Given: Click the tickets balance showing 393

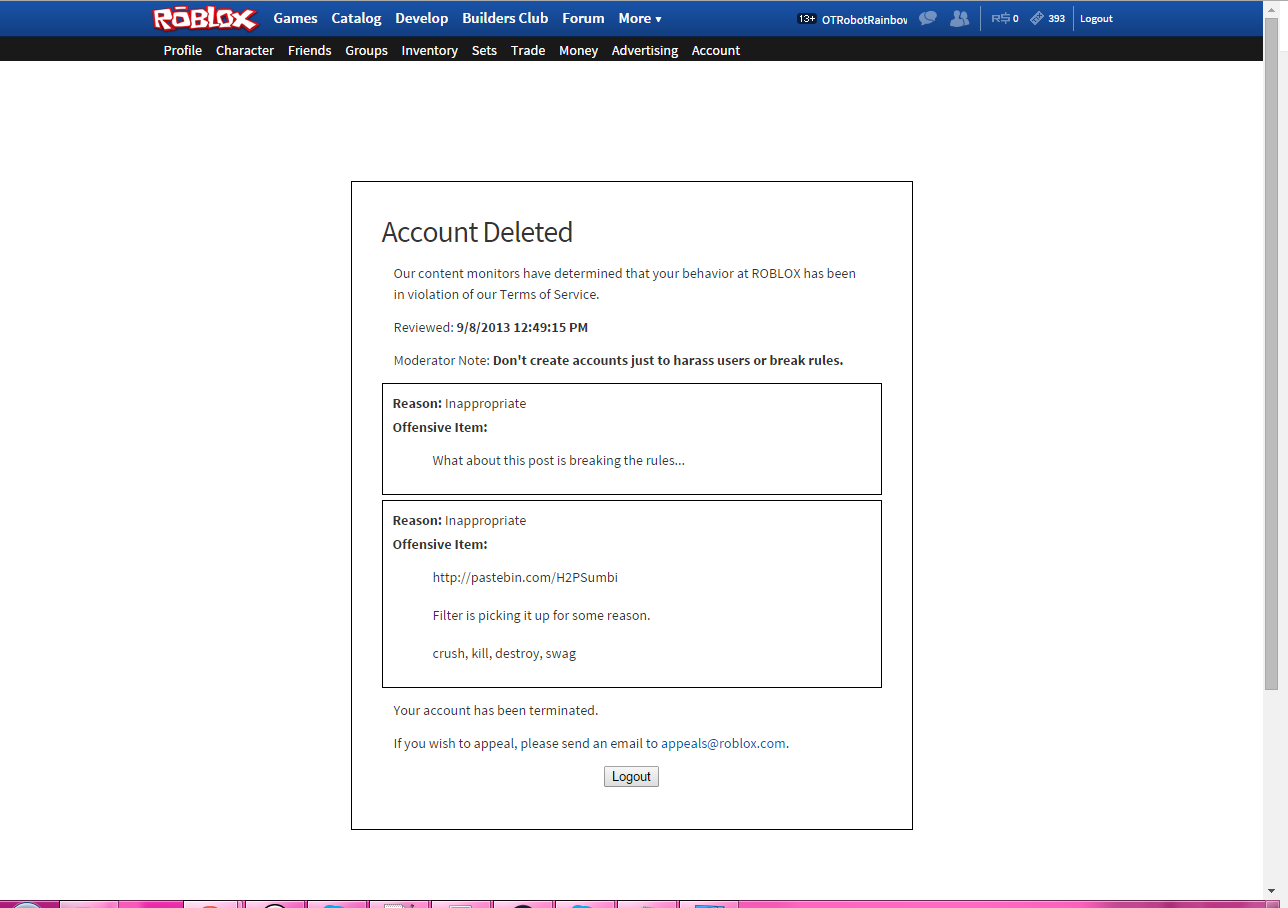Looking at the screenshot, I should [x=1047, y=19].
